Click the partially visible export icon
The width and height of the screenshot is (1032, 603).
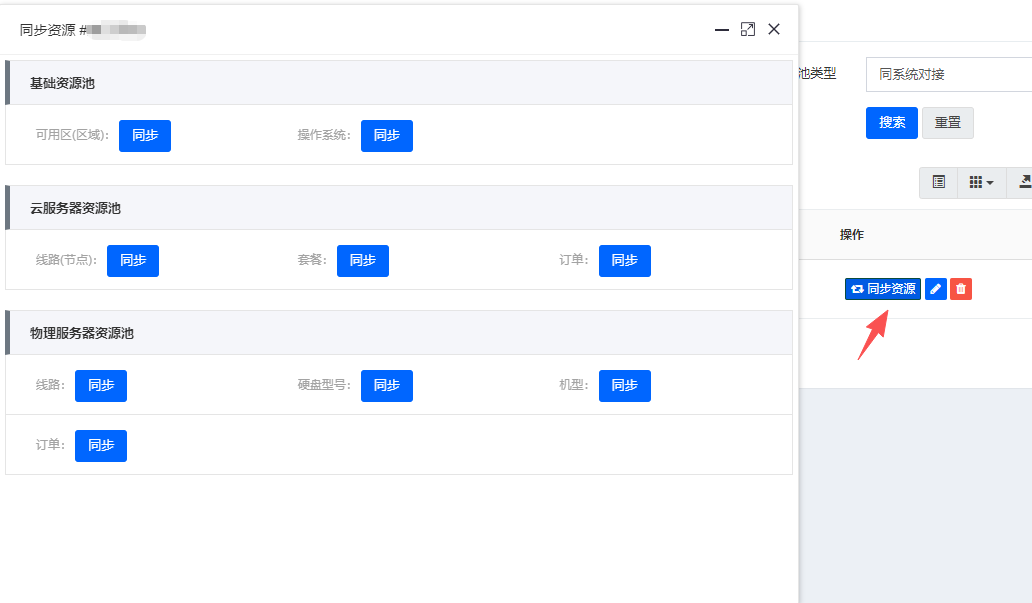pyautogui.click(x=1023, y=182)
